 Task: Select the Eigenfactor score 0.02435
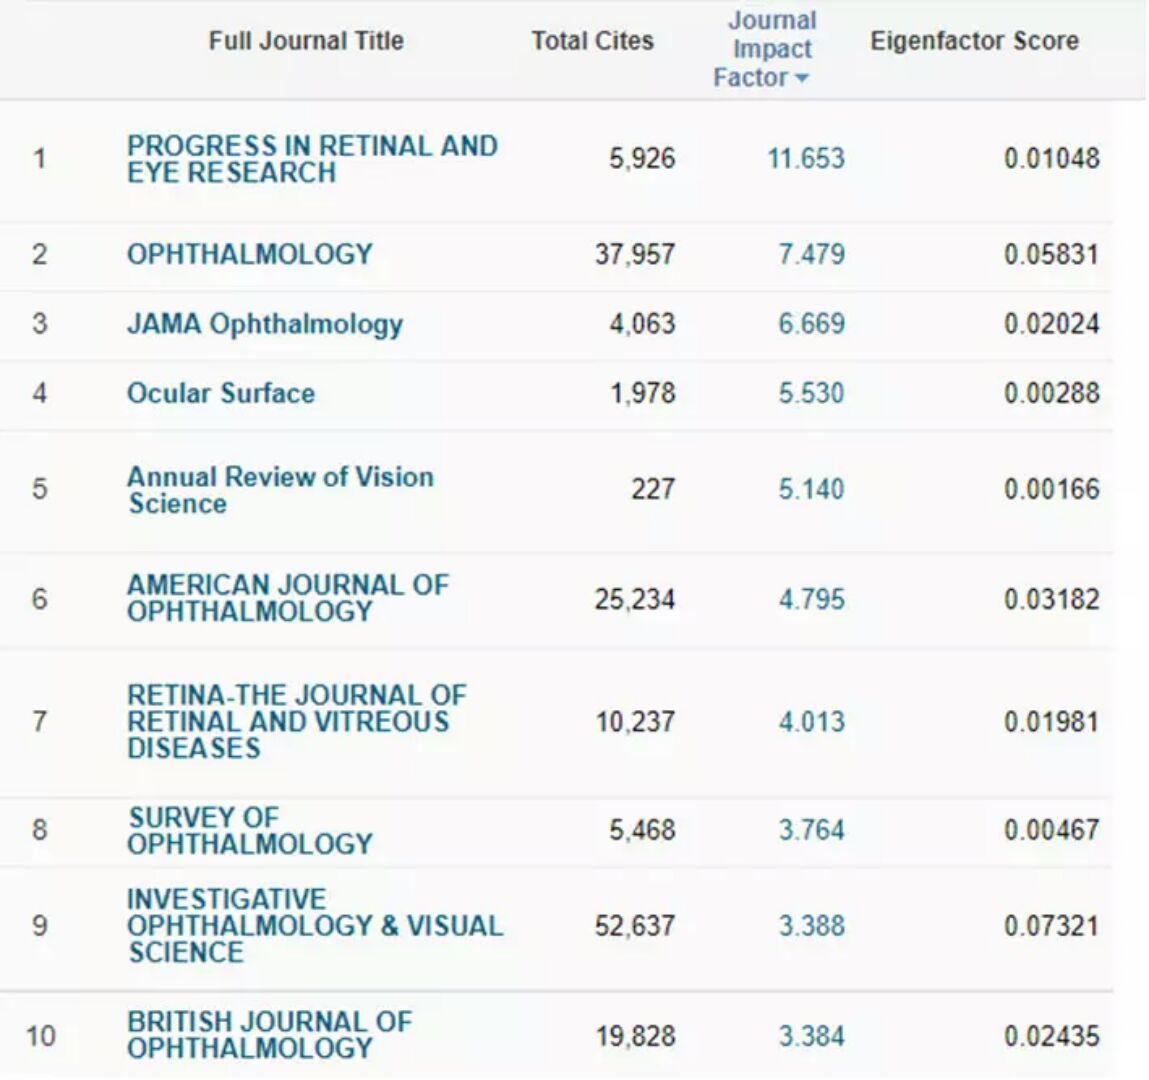(x=1052, y=1036)
